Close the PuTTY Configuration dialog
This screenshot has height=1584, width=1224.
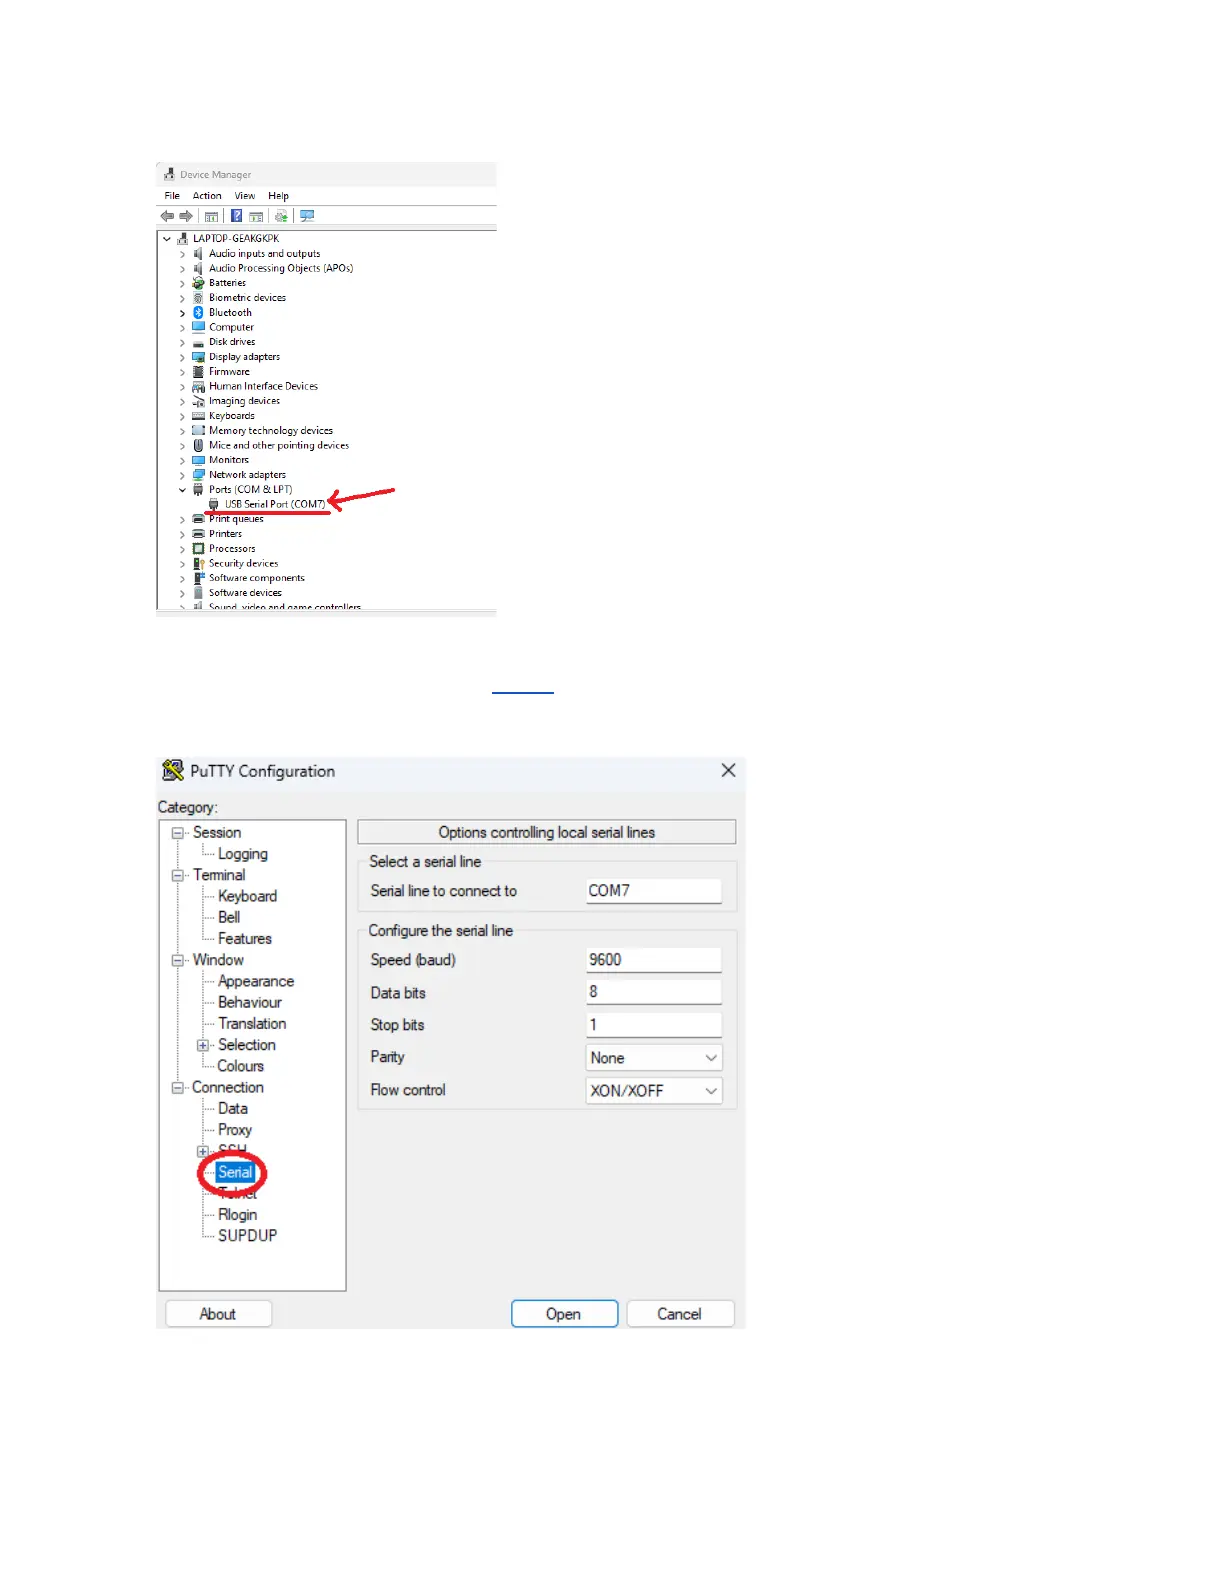(x=728, y=770)
